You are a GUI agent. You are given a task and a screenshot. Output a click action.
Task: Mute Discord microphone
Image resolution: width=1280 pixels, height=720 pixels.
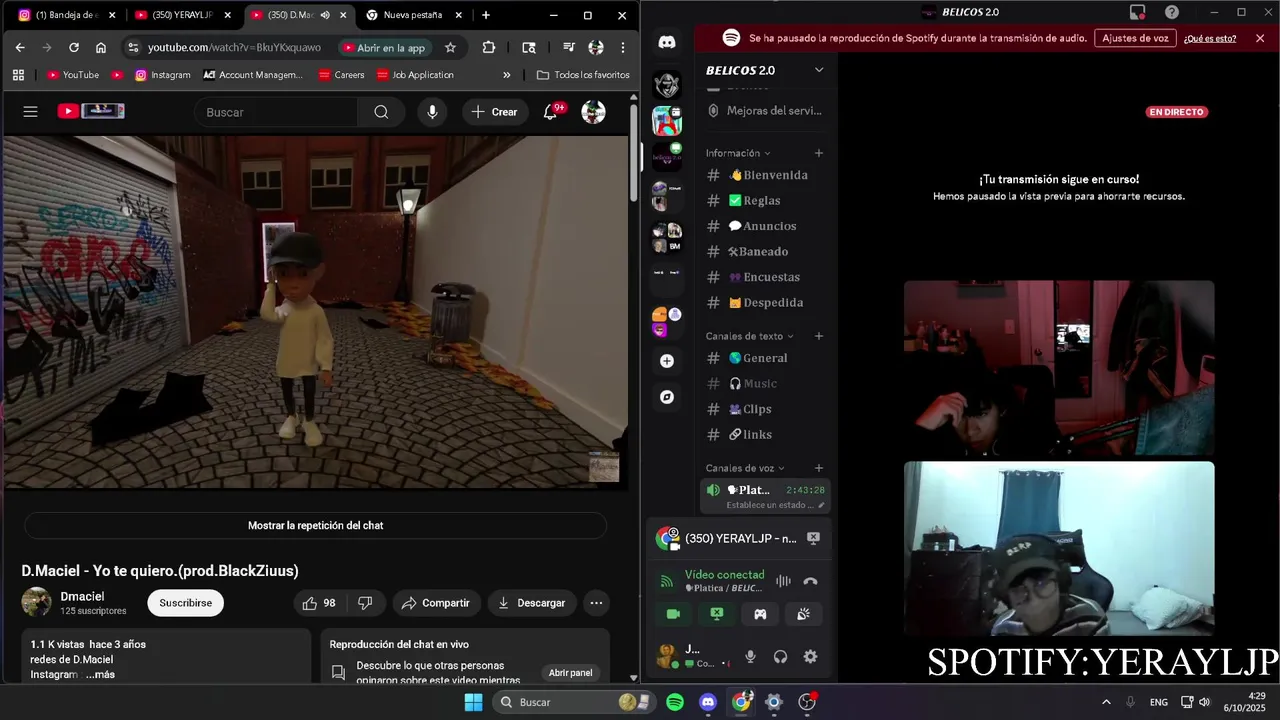pos(750,657)
